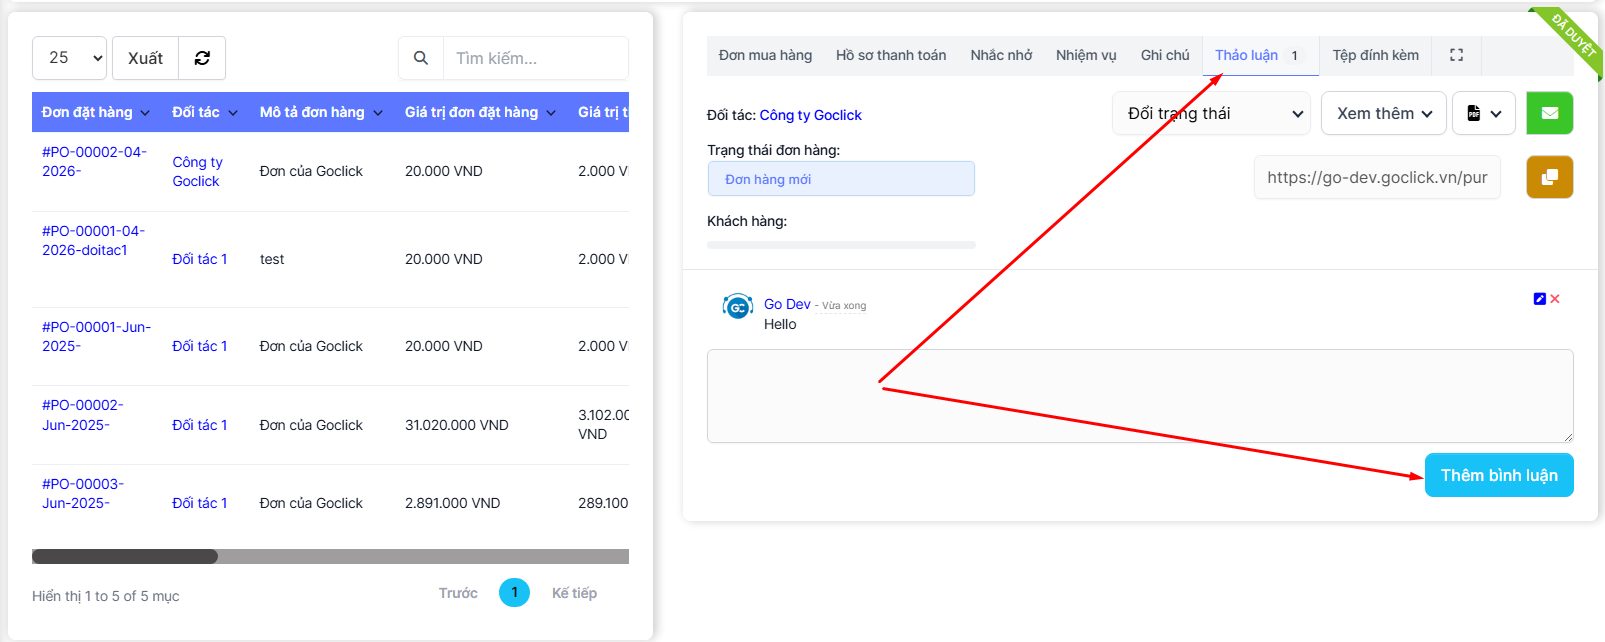Viewport: 1605px width, 642px height.
Task: Click the fullscreen expand icon
Action: (x=1456, y=55)
